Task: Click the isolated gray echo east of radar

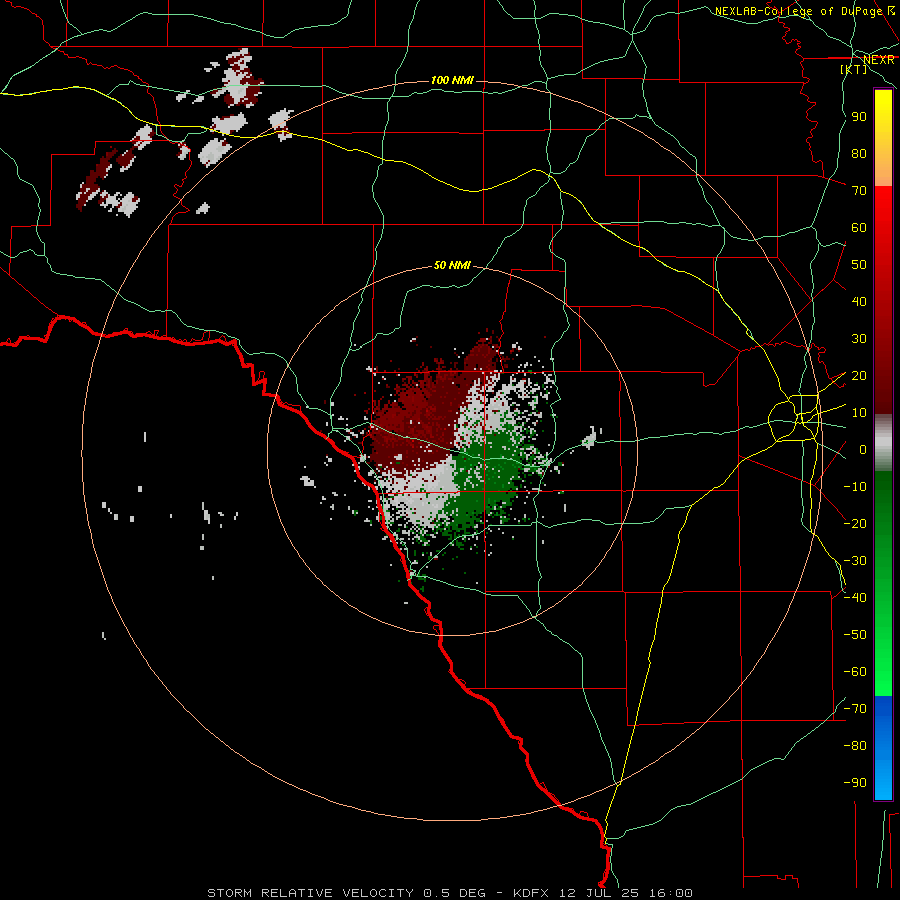Action: (x=589, y=440)
